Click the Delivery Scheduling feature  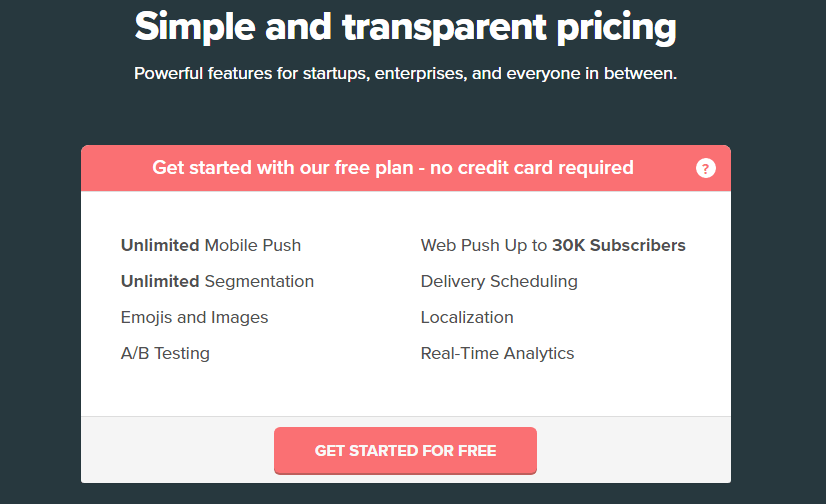[x=499, y=281]
